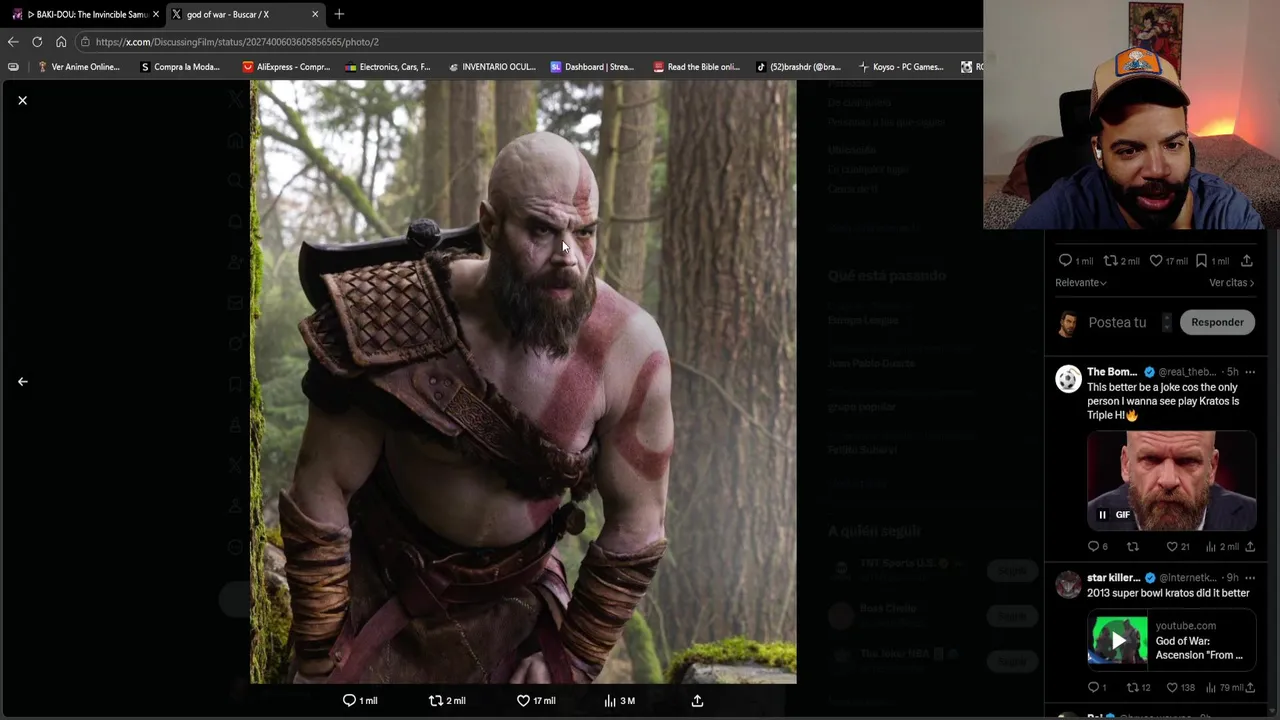The image size is (1280, 720).
Task: Click the Postea tu reply field
Action: pos(1117,322)
